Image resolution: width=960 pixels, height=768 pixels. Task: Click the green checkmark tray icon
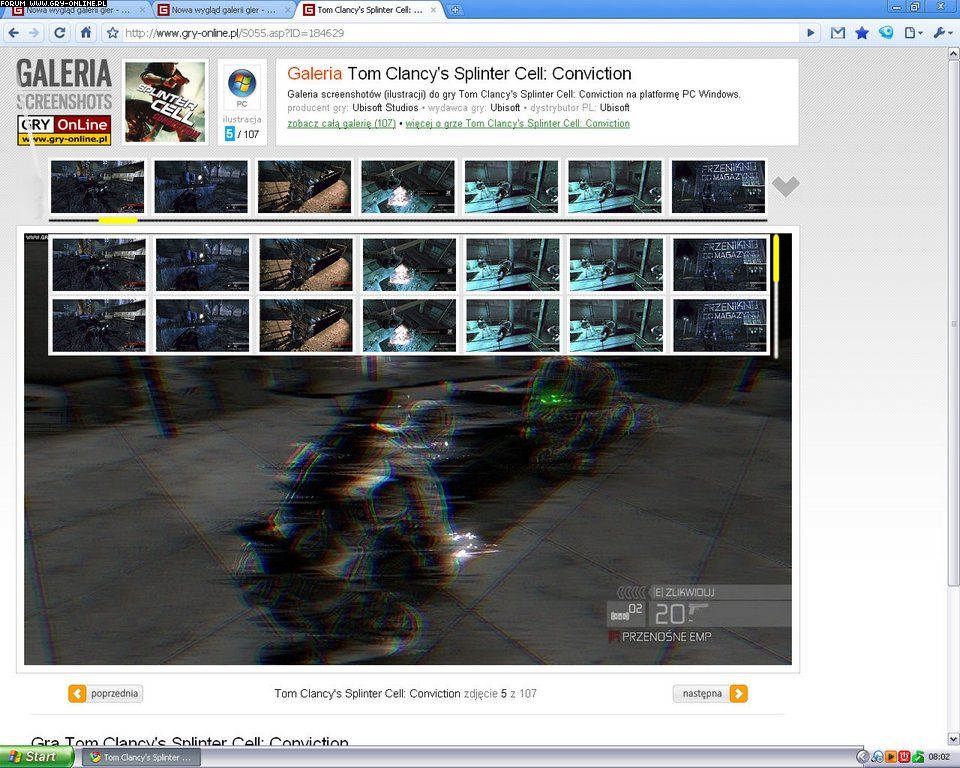click(917, 757)
